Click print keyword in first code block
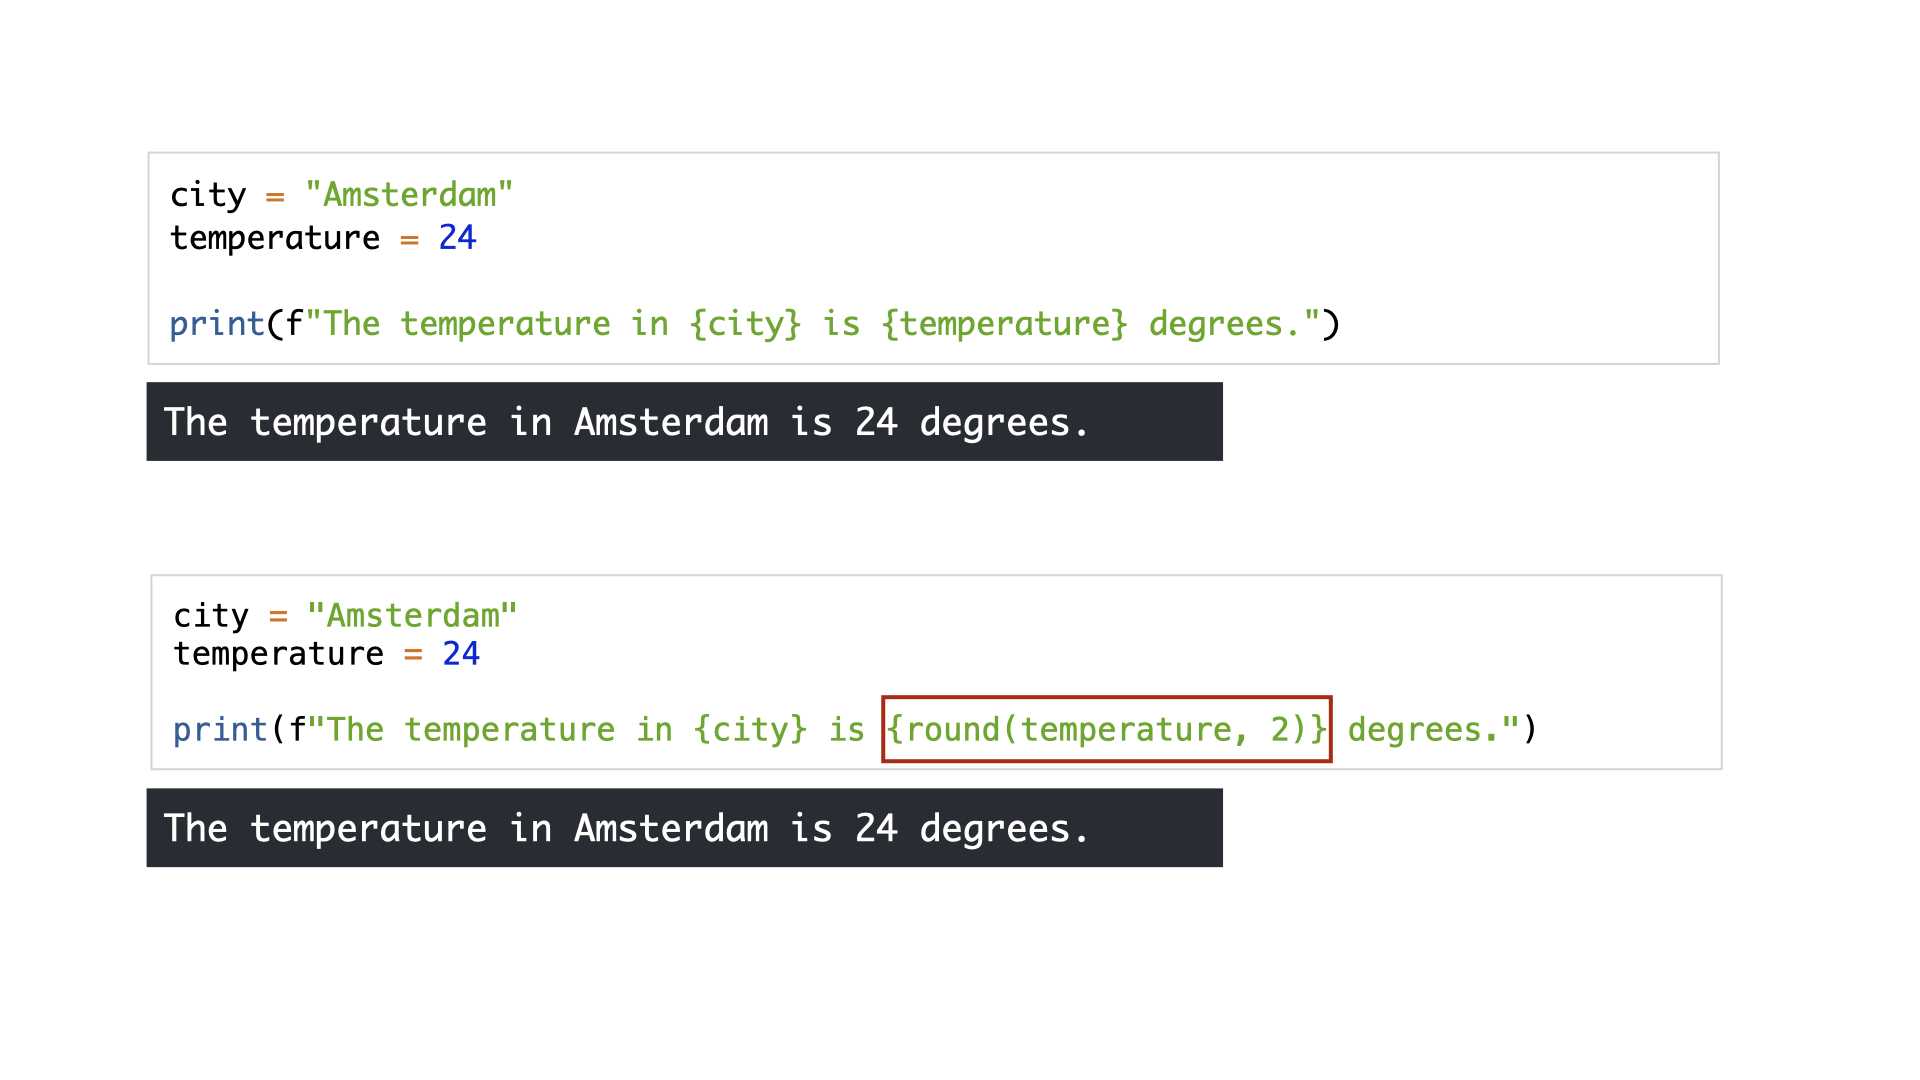Screen dimensions: 1920x1080 [217, 324]
